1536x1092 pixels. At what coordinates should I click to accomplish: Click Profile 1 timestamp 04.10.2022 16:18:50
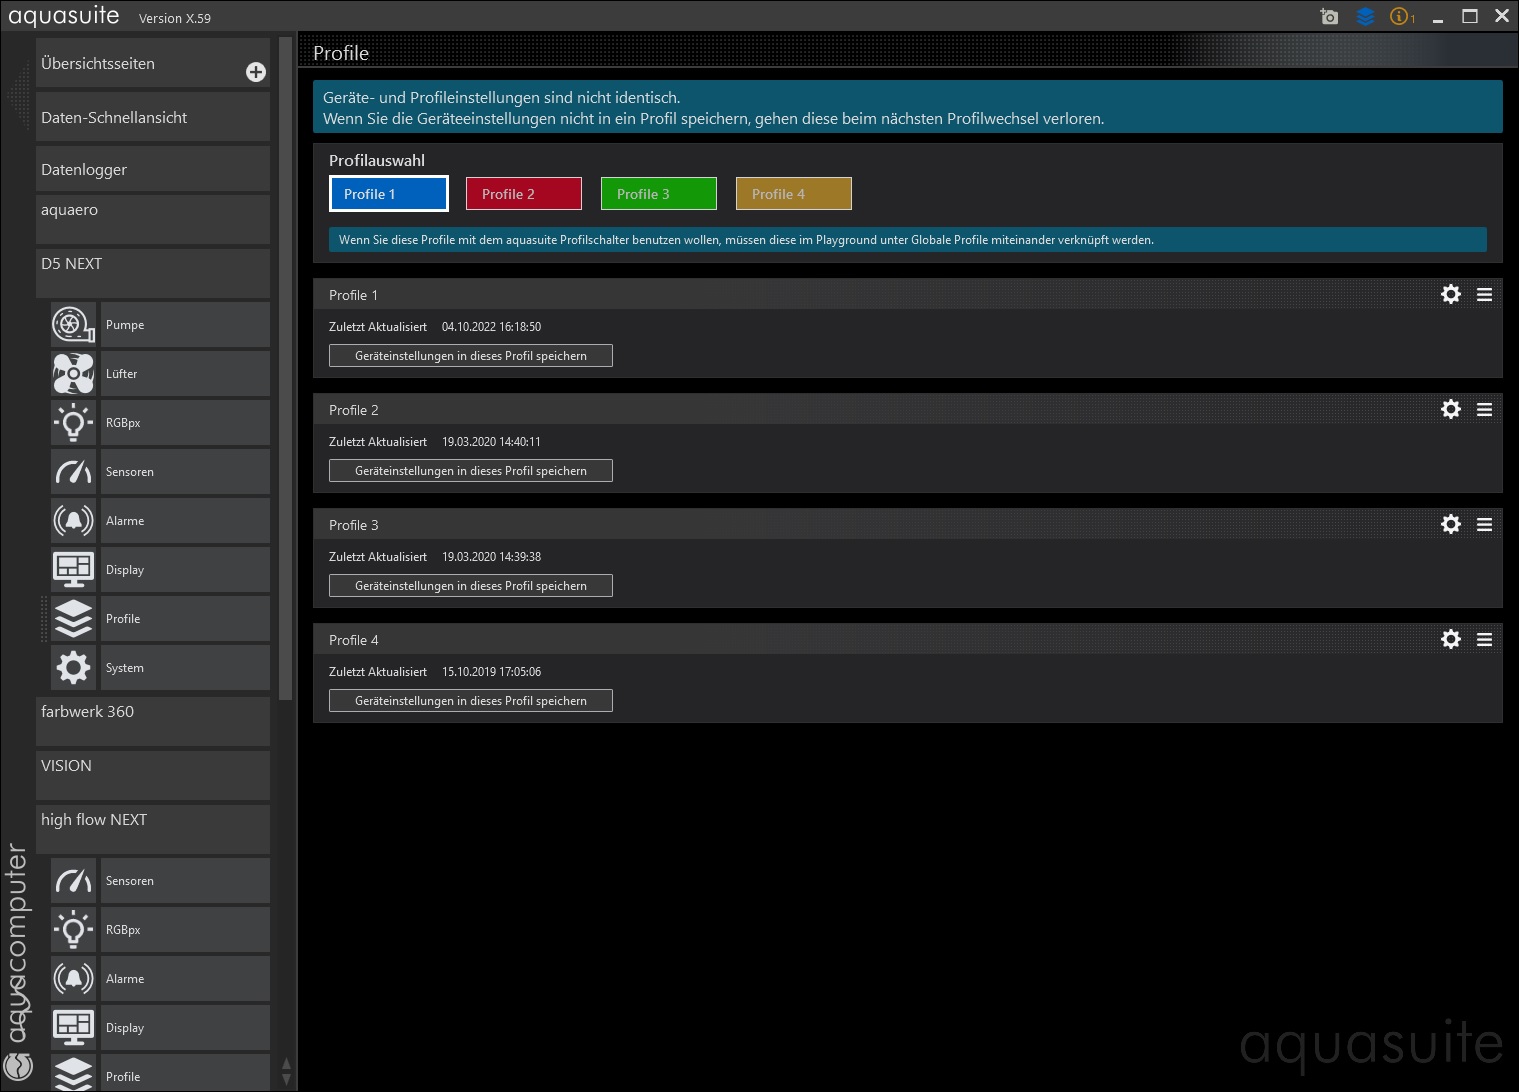pos(491,327)
